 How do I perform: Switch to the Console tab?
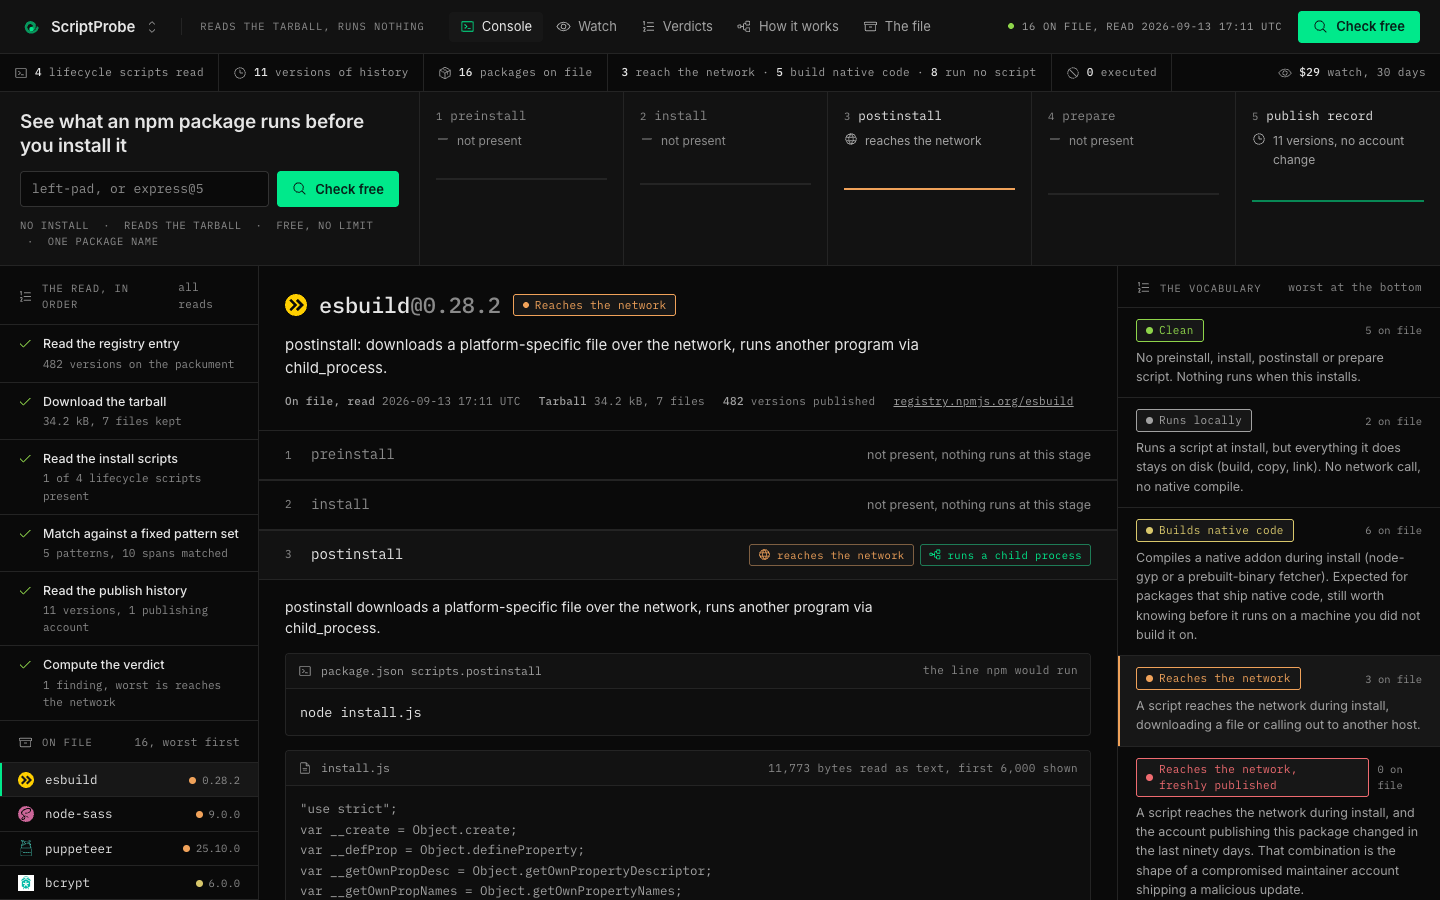[496, 27]
